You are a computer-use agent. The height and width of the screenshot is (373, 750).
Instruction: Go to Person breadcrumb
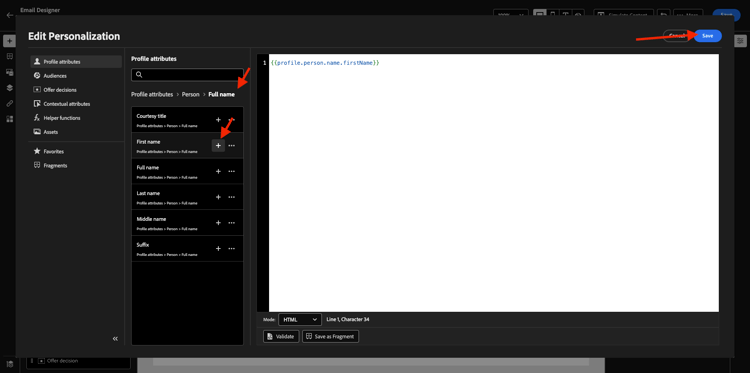tap(190, 95)
